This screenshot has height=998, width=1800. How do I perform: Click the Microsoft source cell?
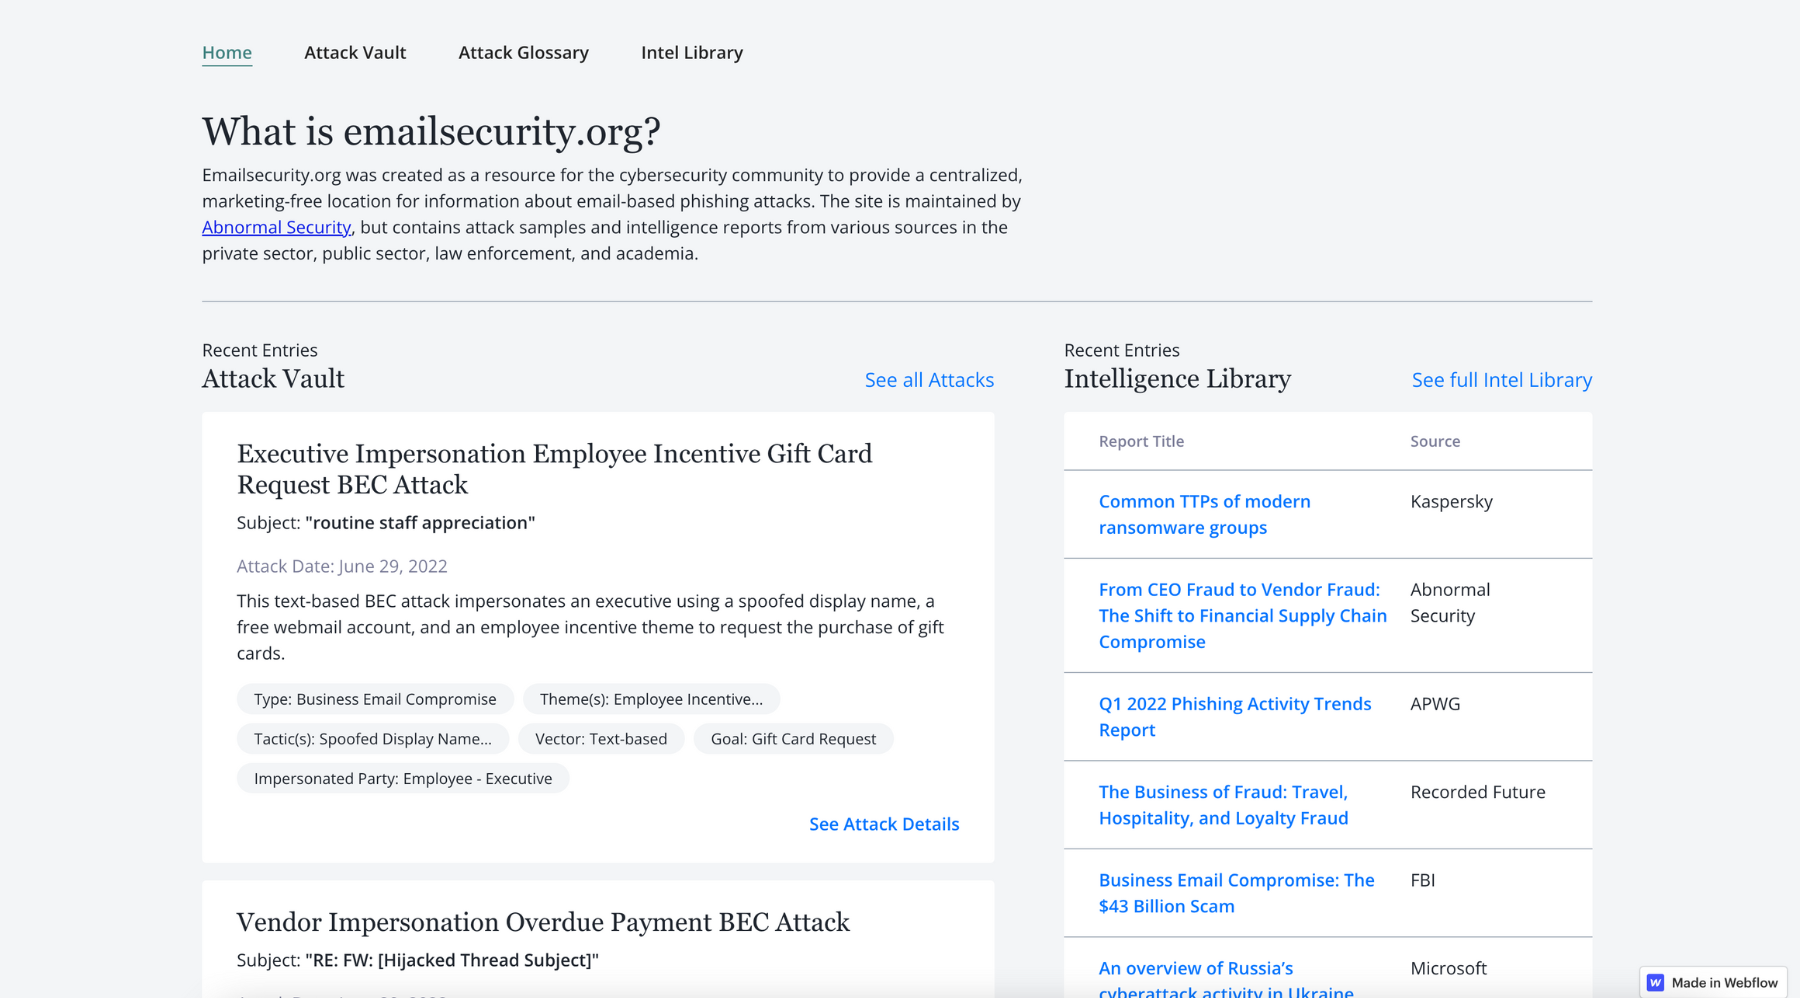click(1448, 967)
